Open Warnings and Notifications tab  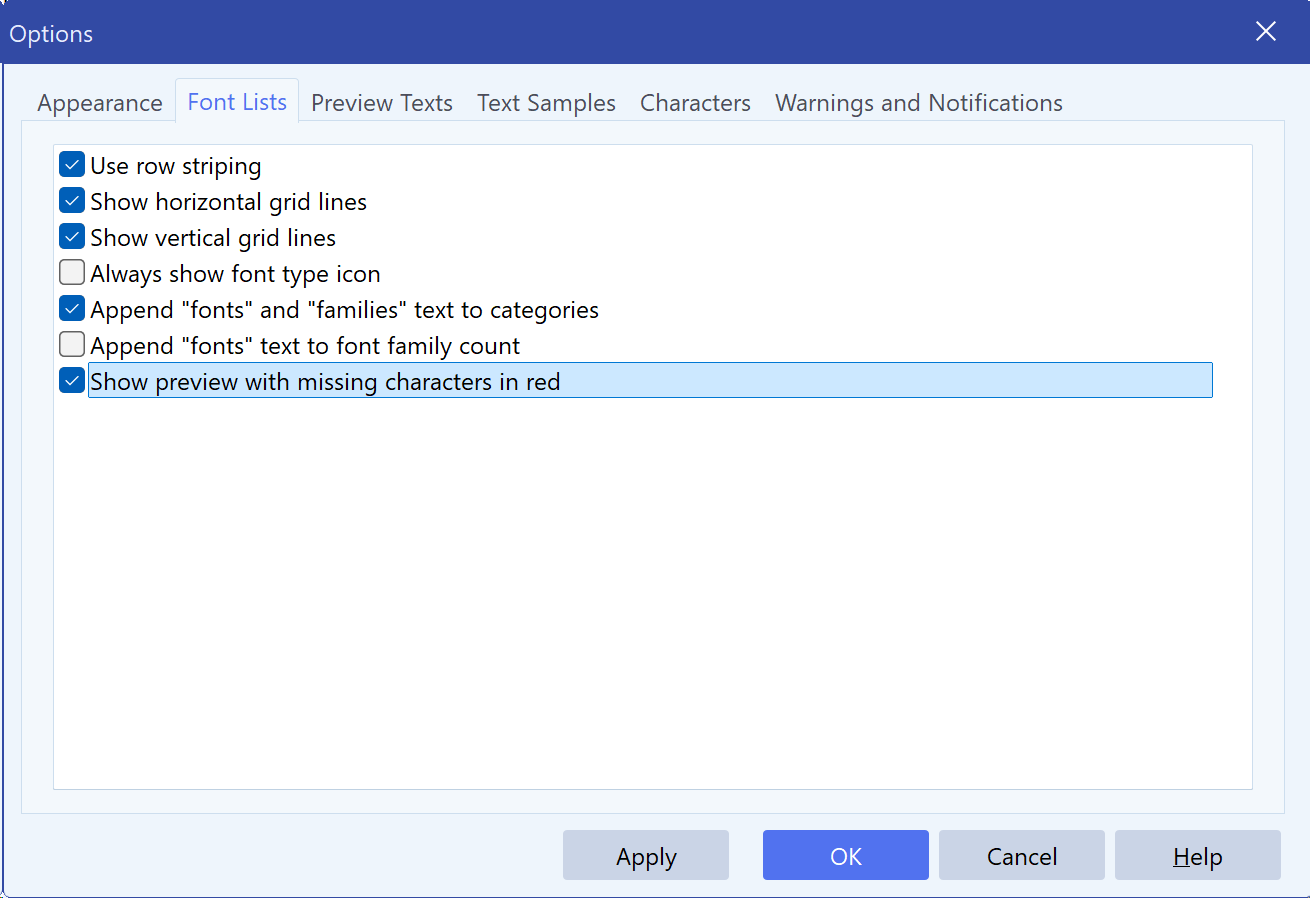[x=919, y=103]
